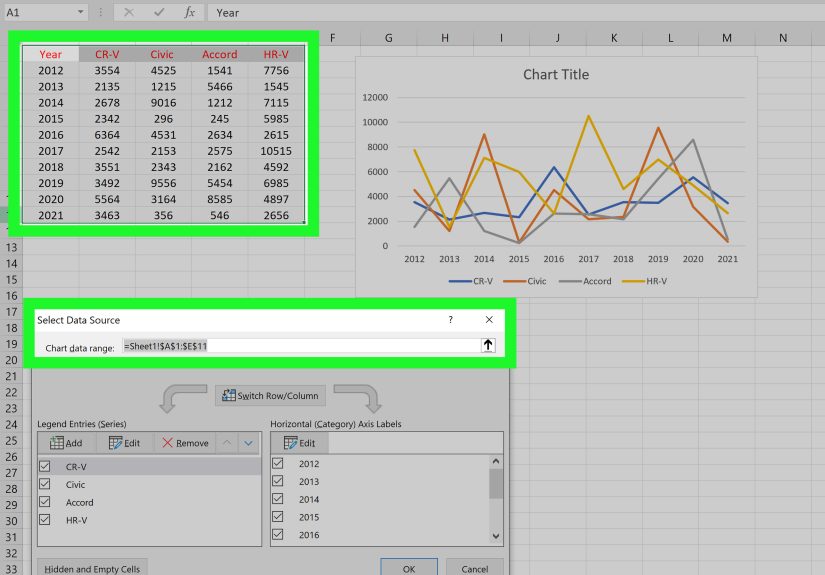Uncheck the 2015 category checkbox
This screenshot has width=825, height=575.
[x=278, y=517]
